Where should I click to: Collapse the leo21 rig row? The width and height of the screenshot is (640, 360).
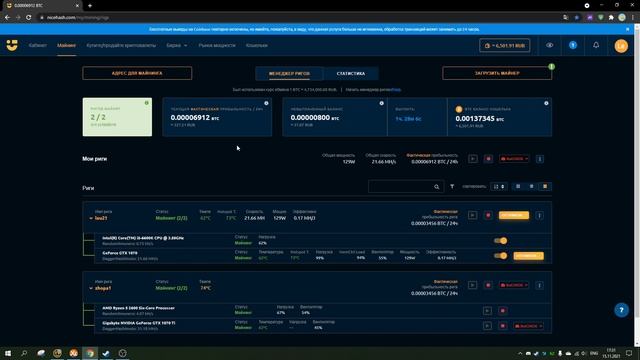tap(91, 218)
